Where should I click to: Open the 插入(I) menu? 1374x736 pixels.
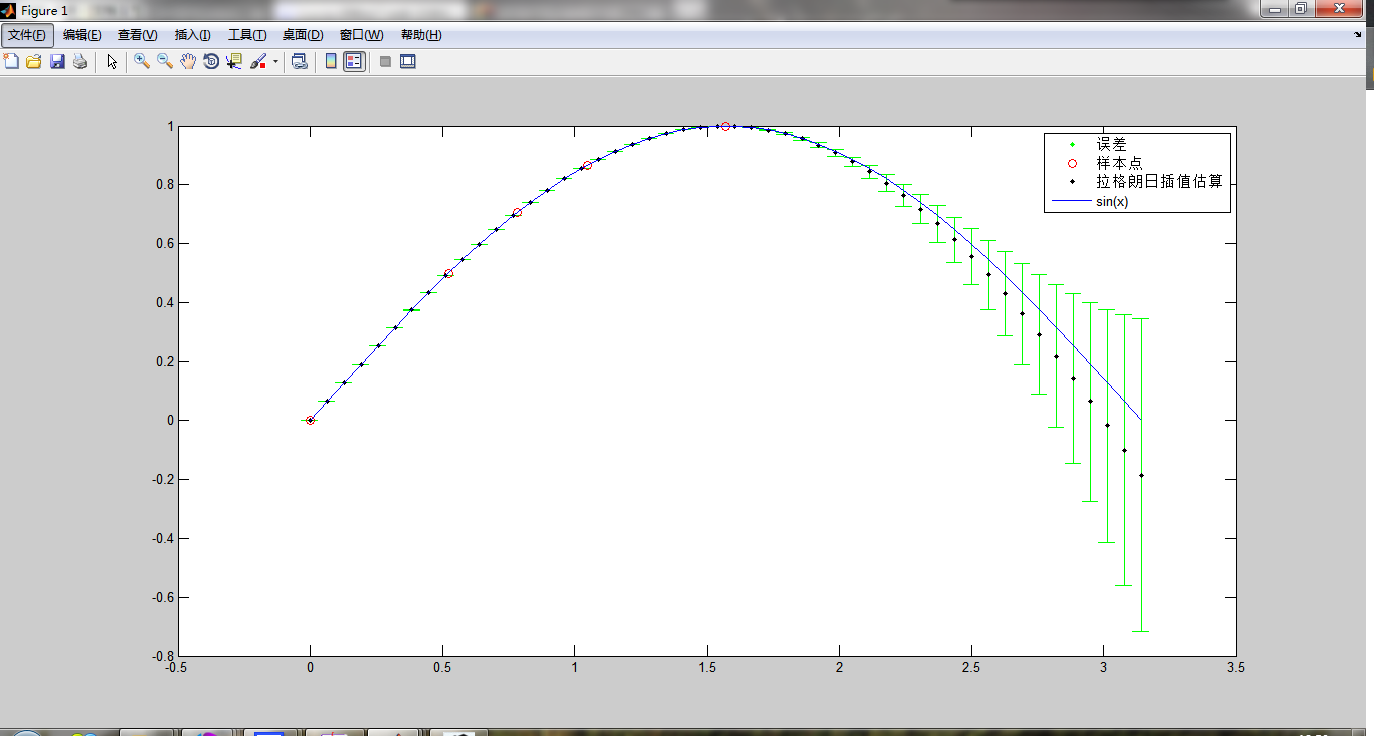193,35
